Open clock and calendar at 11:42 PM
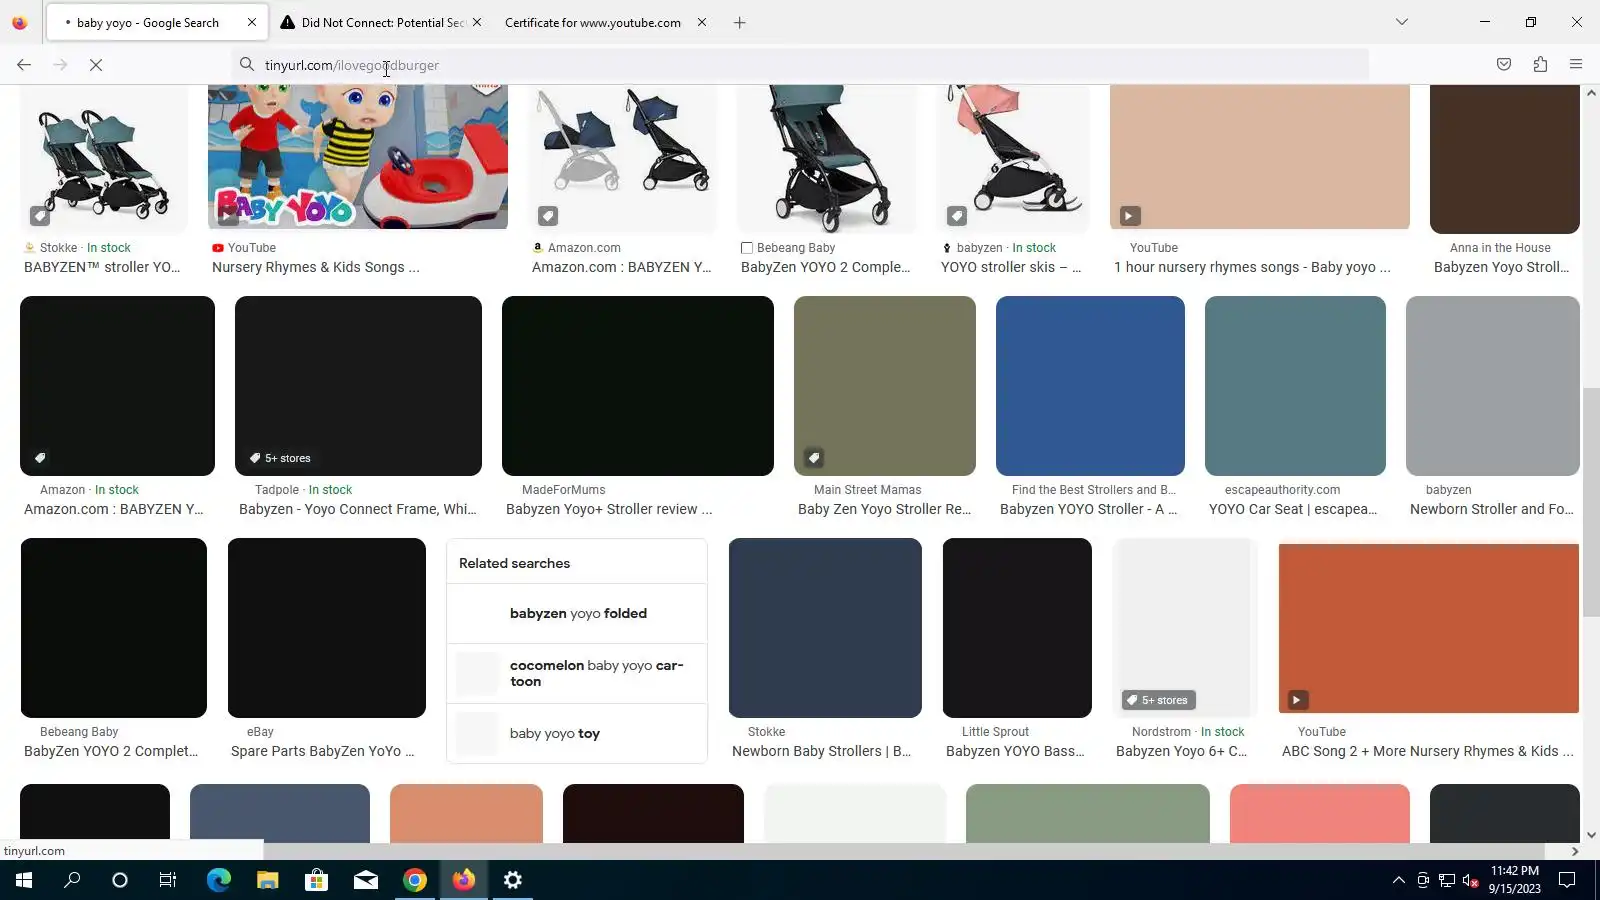Screen dimensions: 1600x900 click(1514, 880)
